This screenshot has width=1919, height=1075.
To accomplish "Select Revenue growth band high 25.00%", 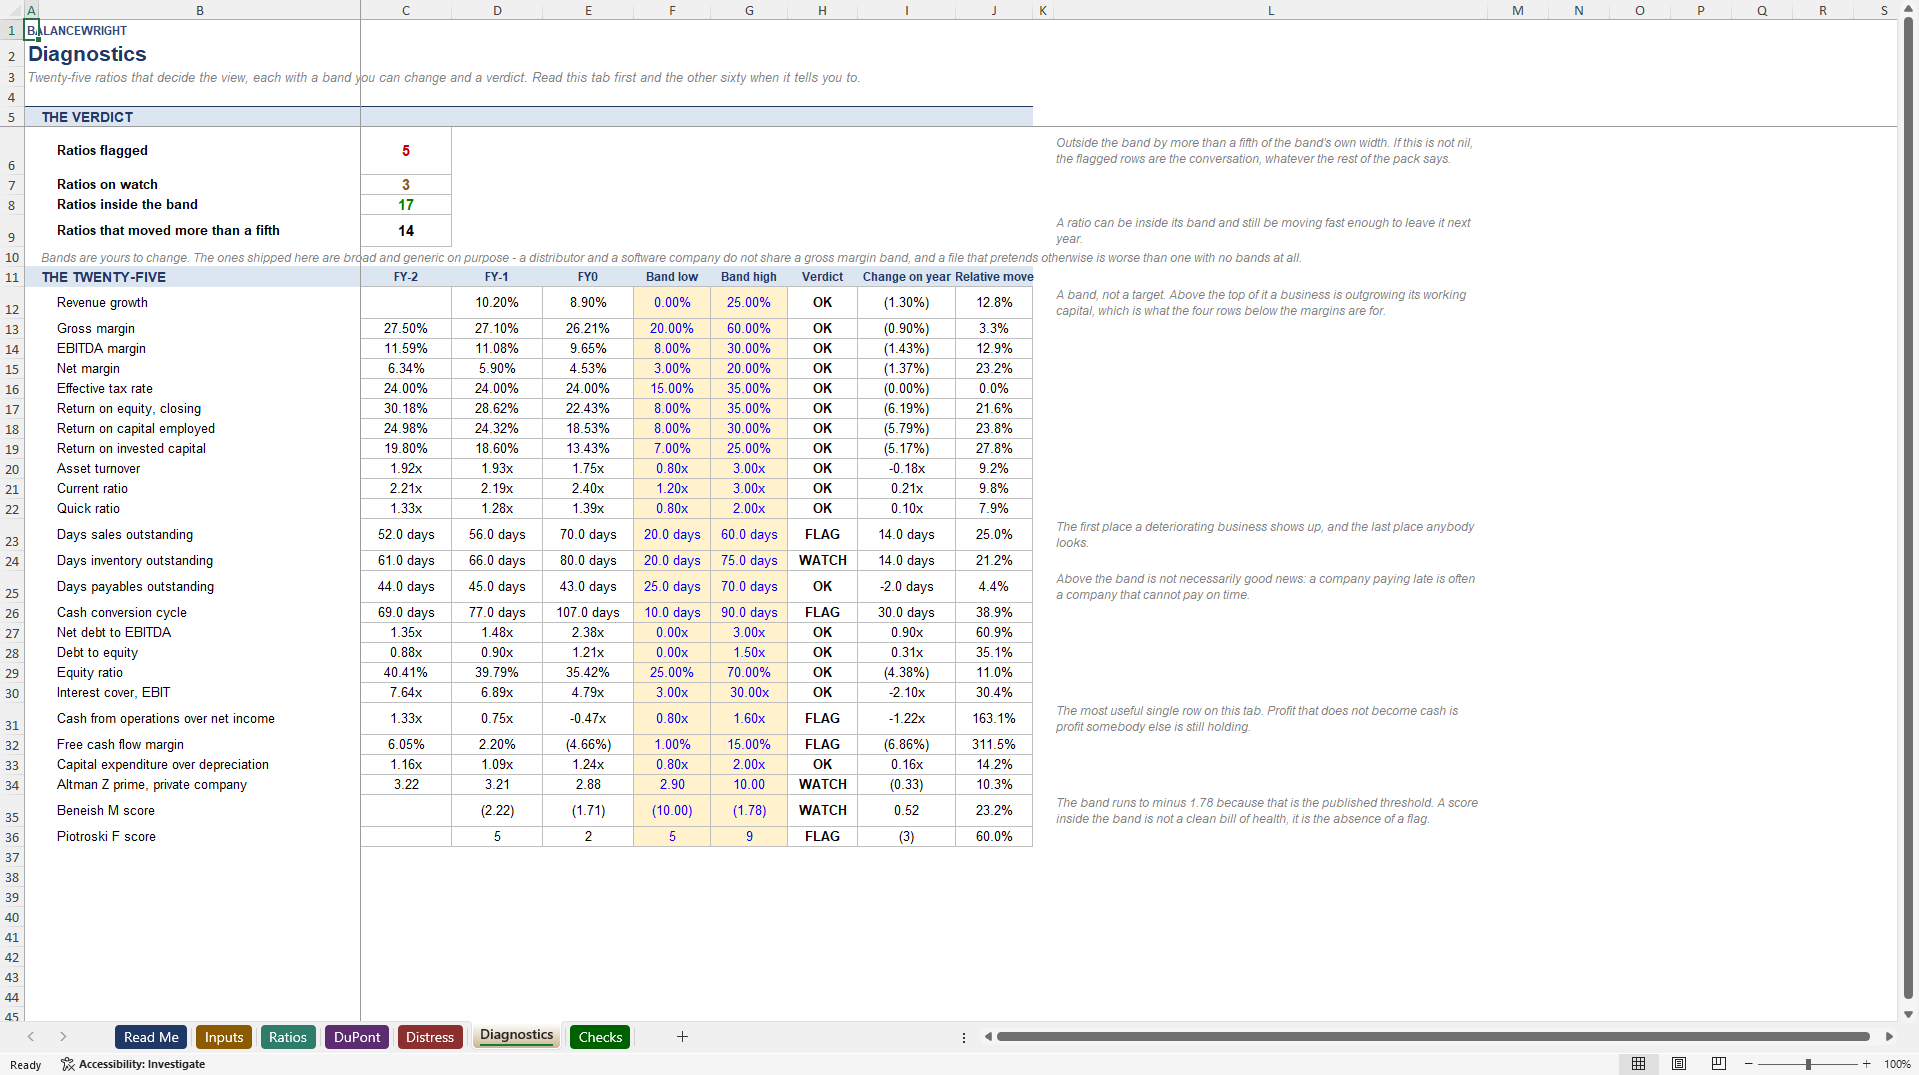I will [749, 302].
